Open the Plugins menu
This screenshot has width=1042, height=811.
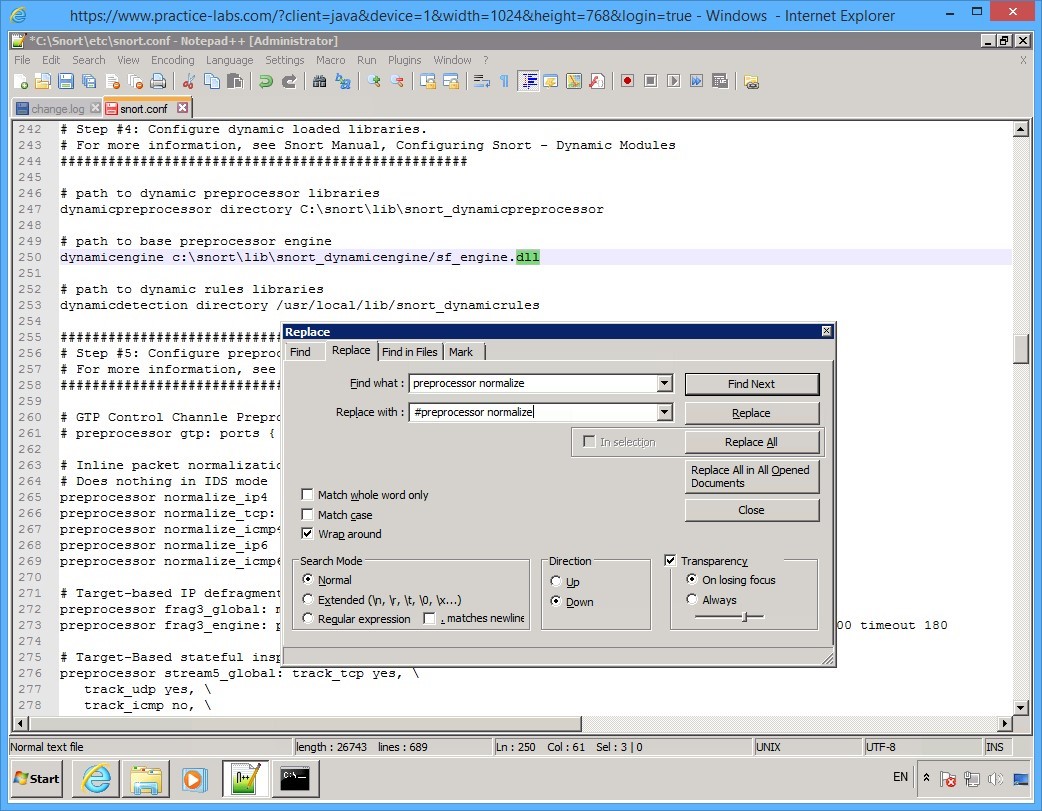click(x=404, y=60)
